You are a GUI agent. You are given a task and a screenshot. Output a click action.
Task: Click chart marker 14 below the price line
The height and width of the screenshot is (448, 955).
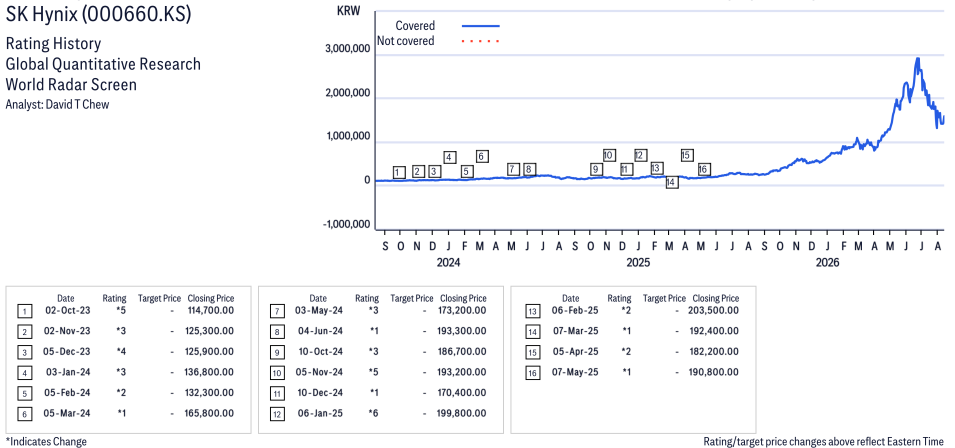(672, 182)
